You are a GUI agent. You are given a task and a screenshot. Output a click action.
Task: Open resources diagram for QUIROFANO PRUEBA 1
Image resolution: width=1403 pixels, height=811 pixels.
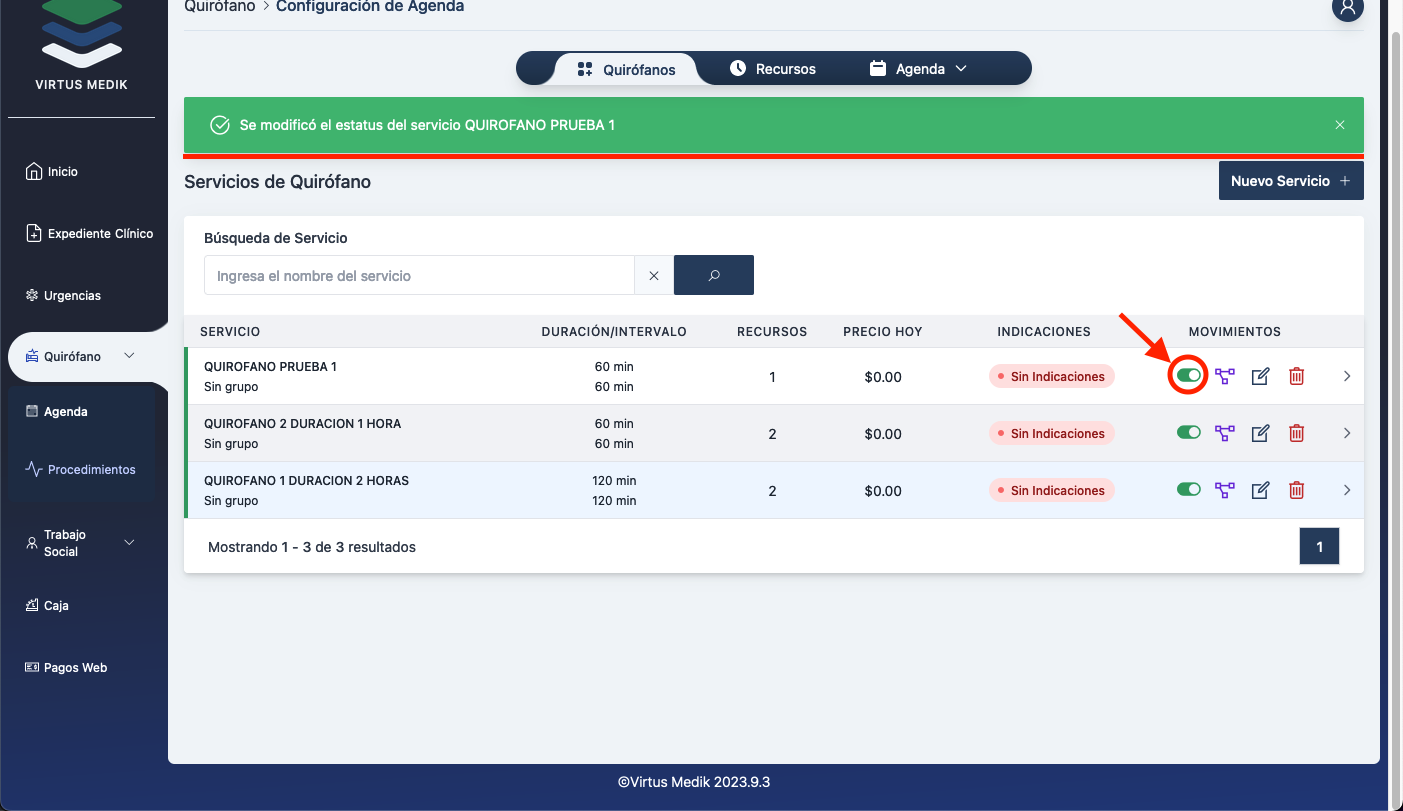1225,377
